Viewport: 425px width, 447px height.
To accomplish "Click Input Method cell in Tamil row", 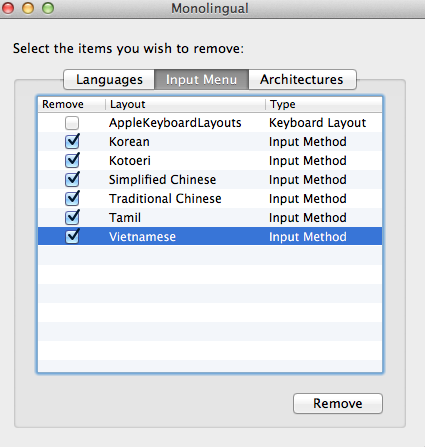I will pos(308,218).
